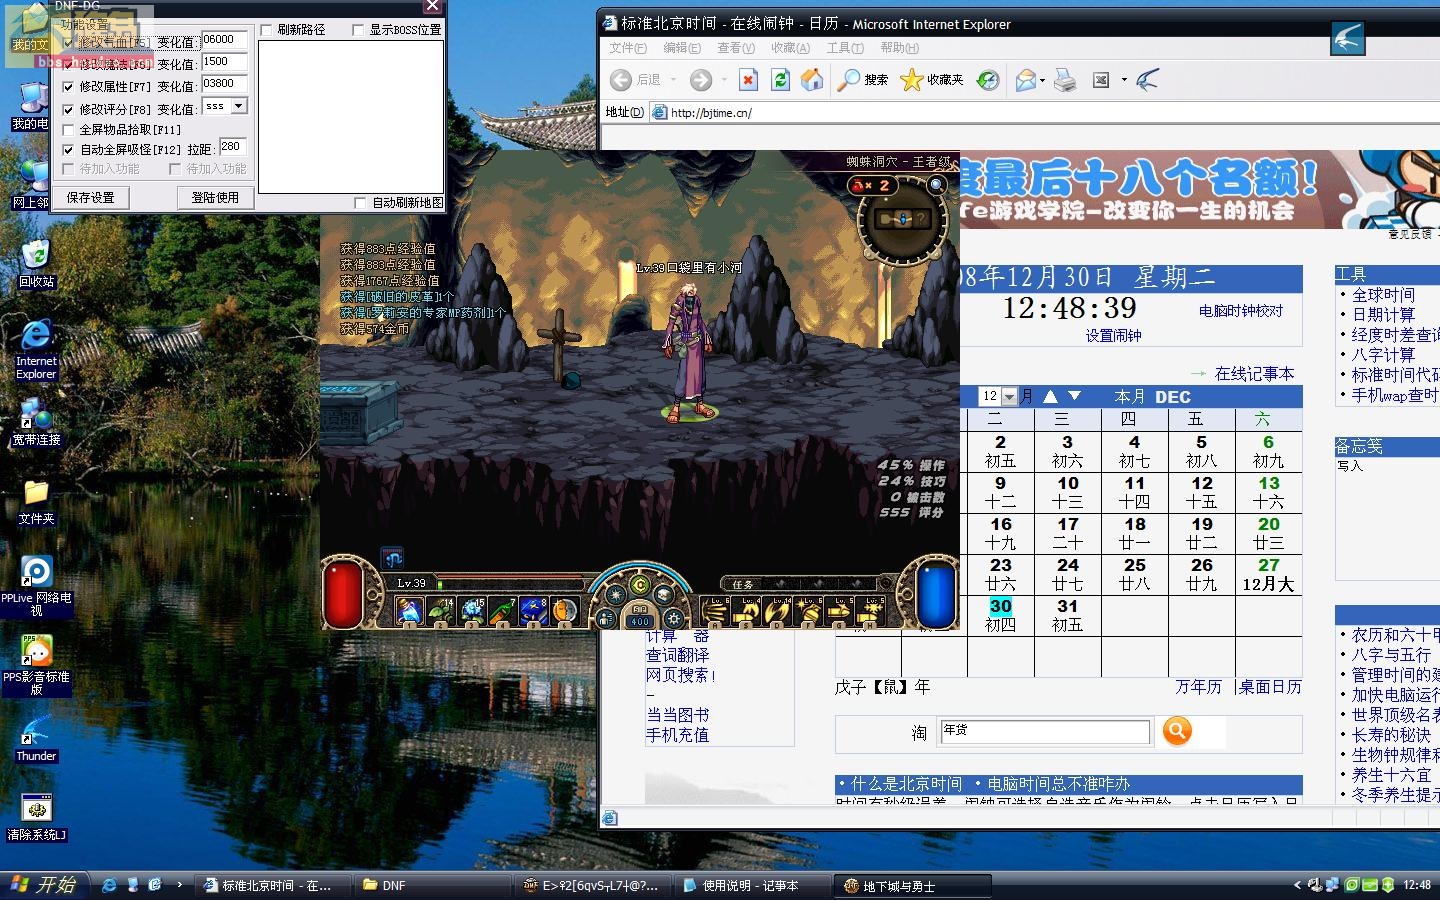Toggle 修改属性[F7] checkbox

pyautogui.click(x=68, y=87)
